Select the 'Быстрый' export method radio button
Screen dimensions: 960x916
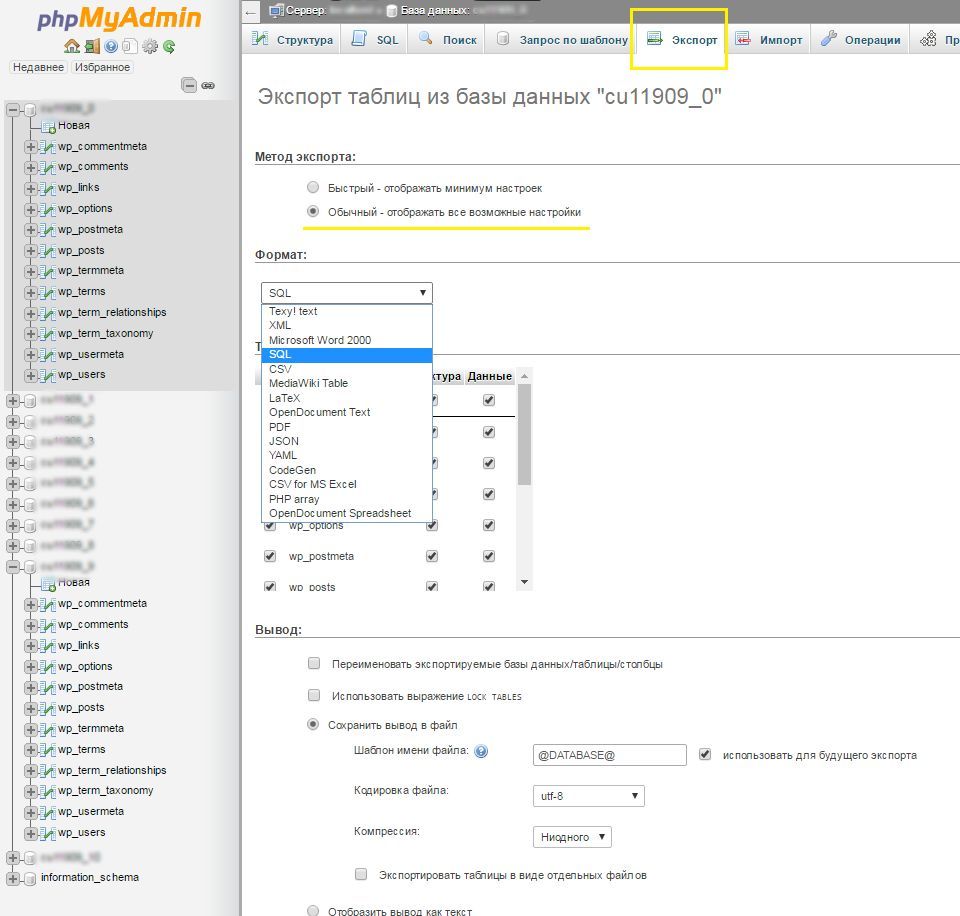[x=312, y=188]
